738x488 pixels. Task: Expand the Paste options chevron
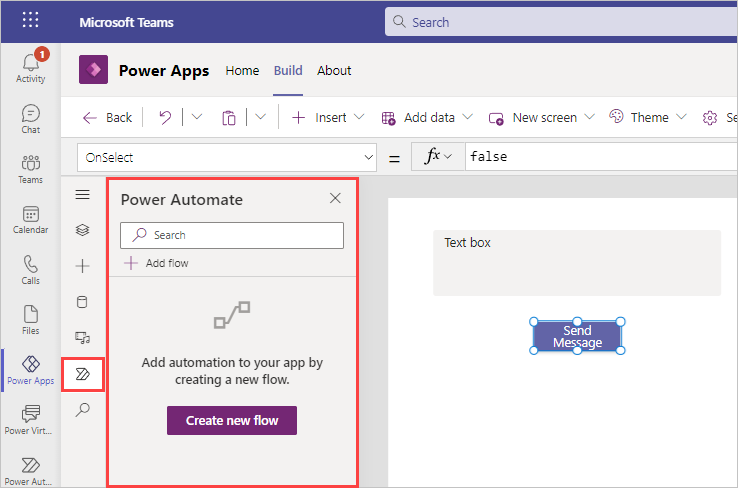click(260, 117)
